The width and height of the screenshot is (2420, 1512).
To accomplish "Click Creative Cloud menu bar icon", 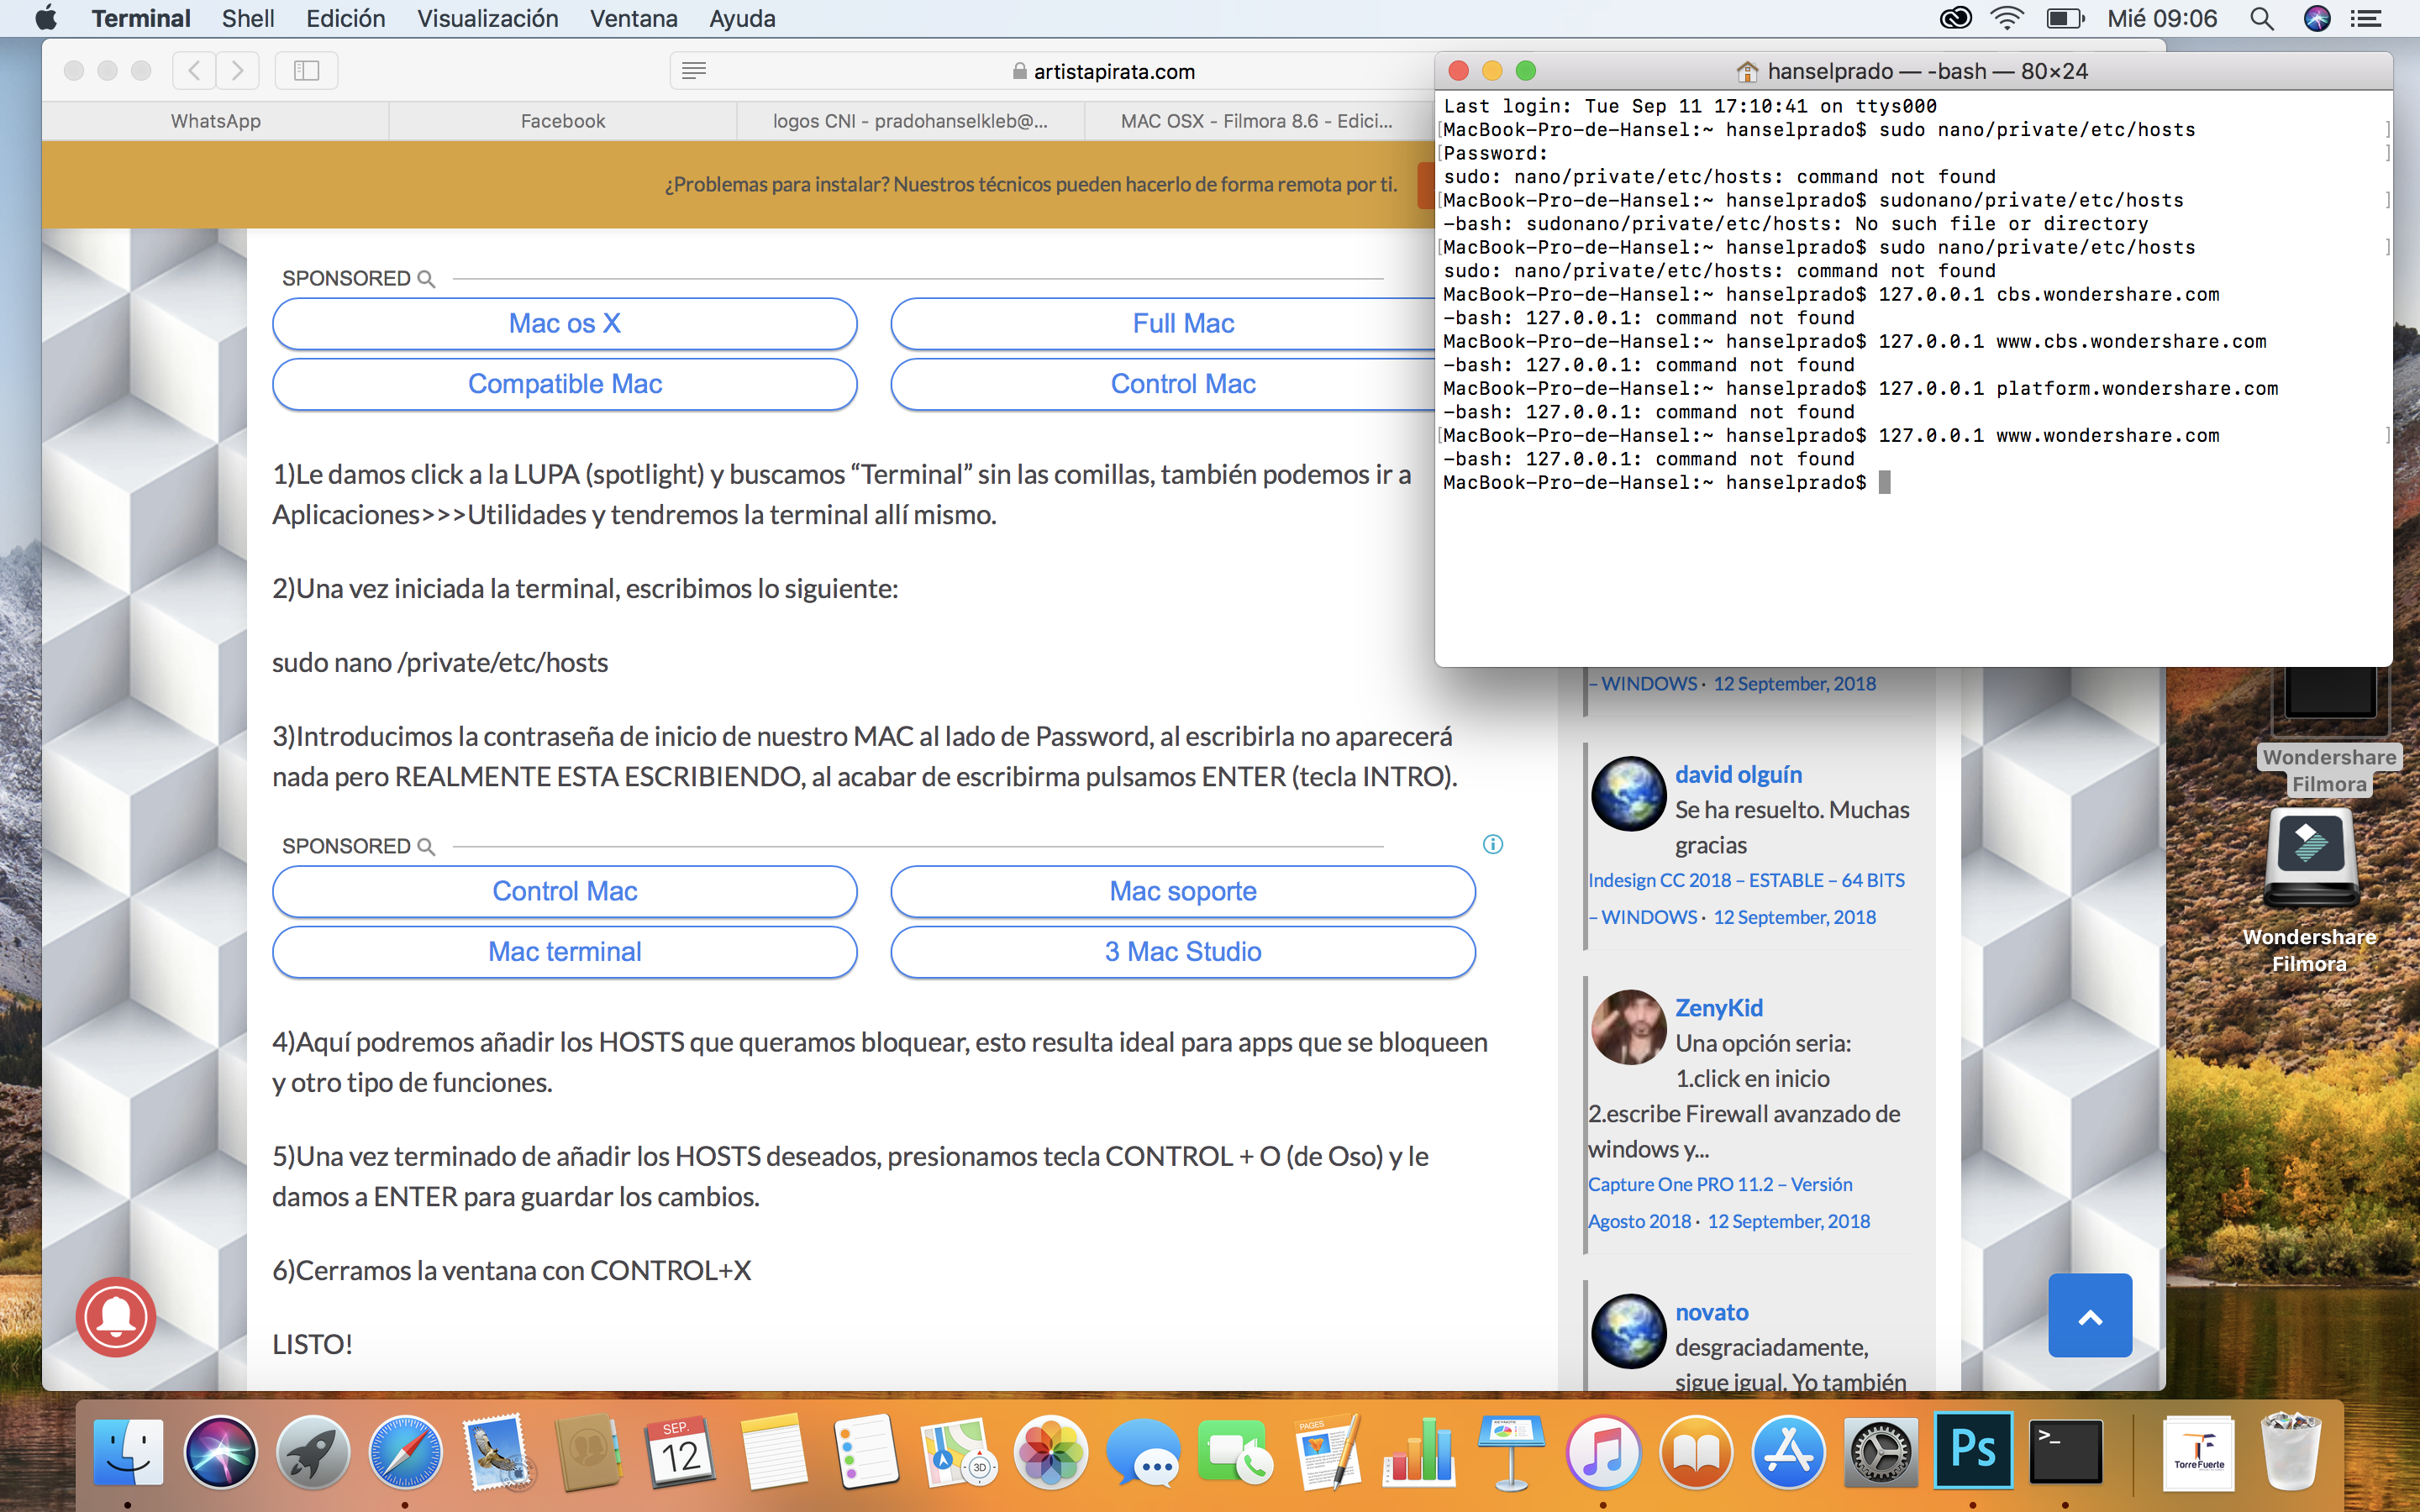I will coord(1955,18).
